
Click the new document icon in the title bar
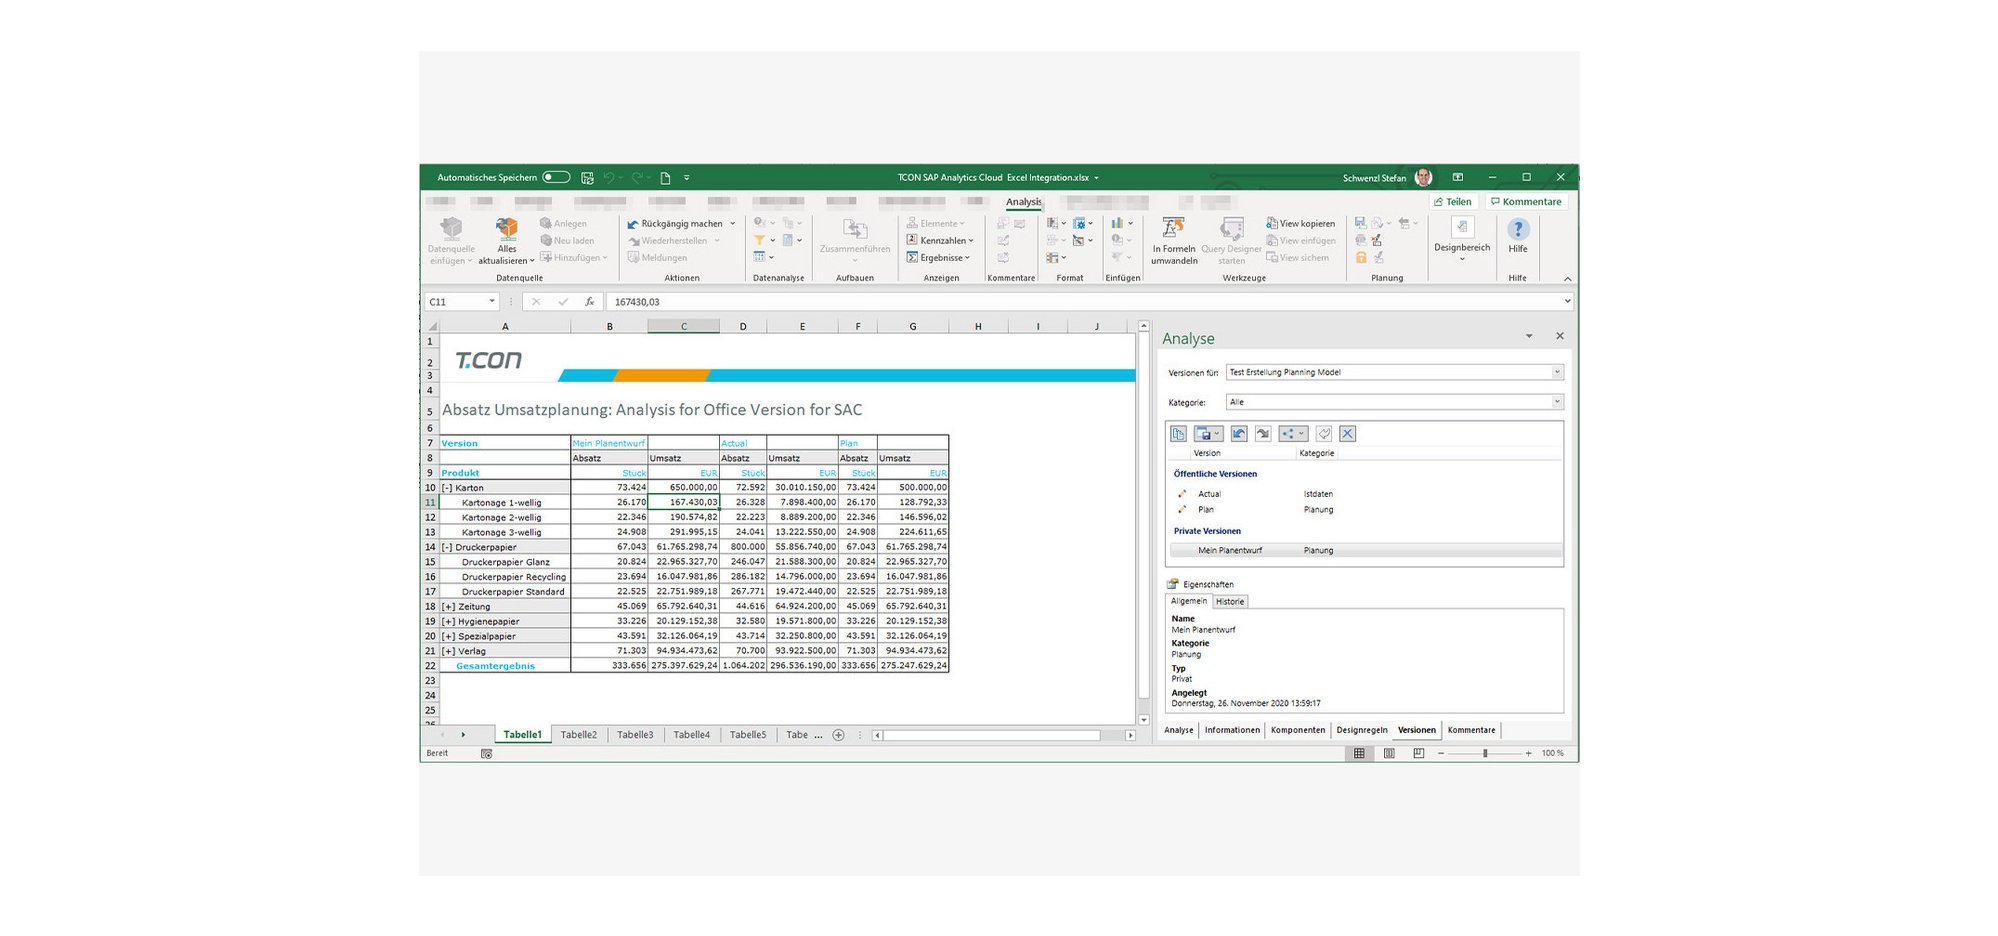coord(665,177)
